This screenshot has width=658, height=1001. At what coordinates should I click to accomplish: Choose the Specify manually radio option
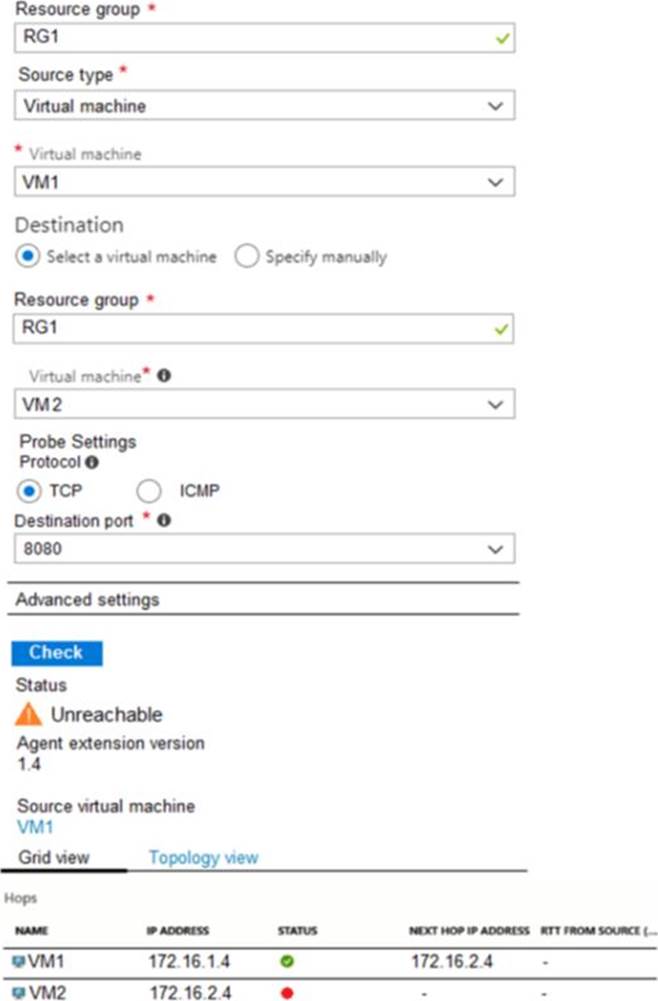(x=247, y=256)
